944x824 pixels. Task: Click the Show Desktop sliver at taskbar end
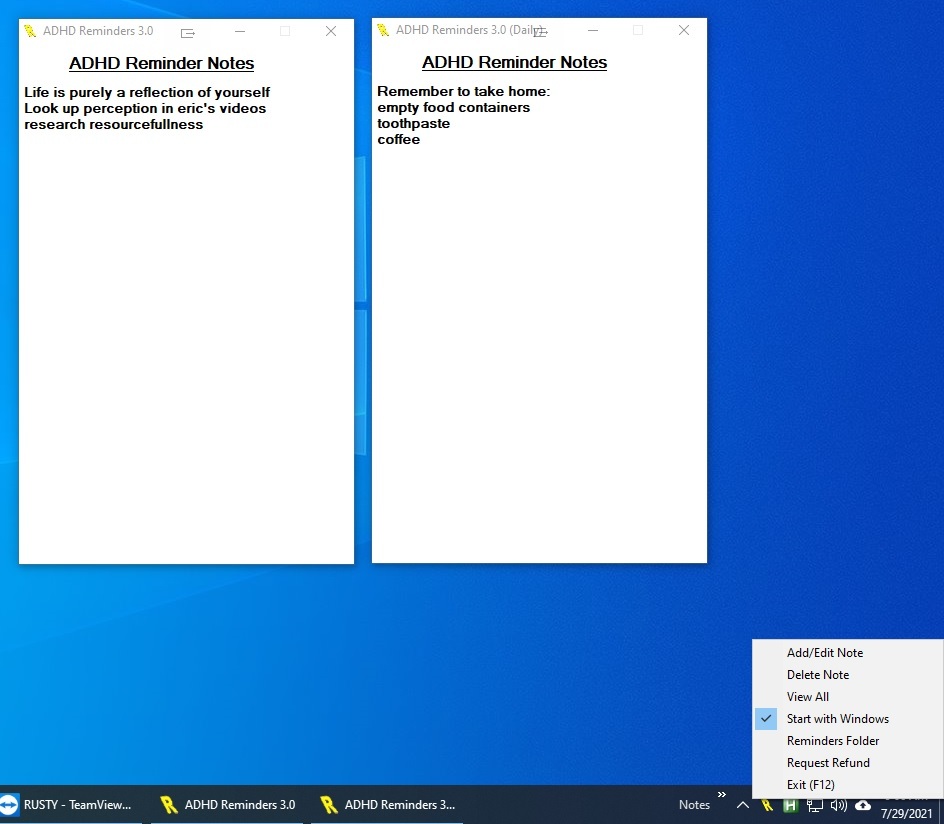click(941, 805)
